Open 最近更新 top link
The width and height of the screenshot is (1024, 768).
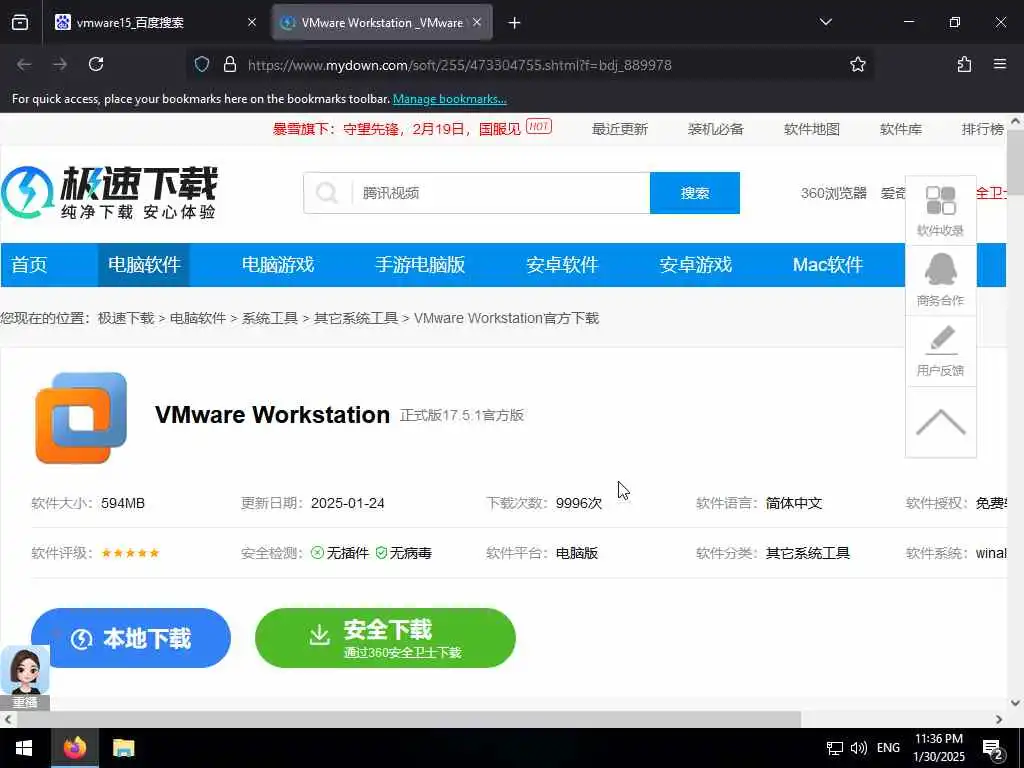coord(619,129)
